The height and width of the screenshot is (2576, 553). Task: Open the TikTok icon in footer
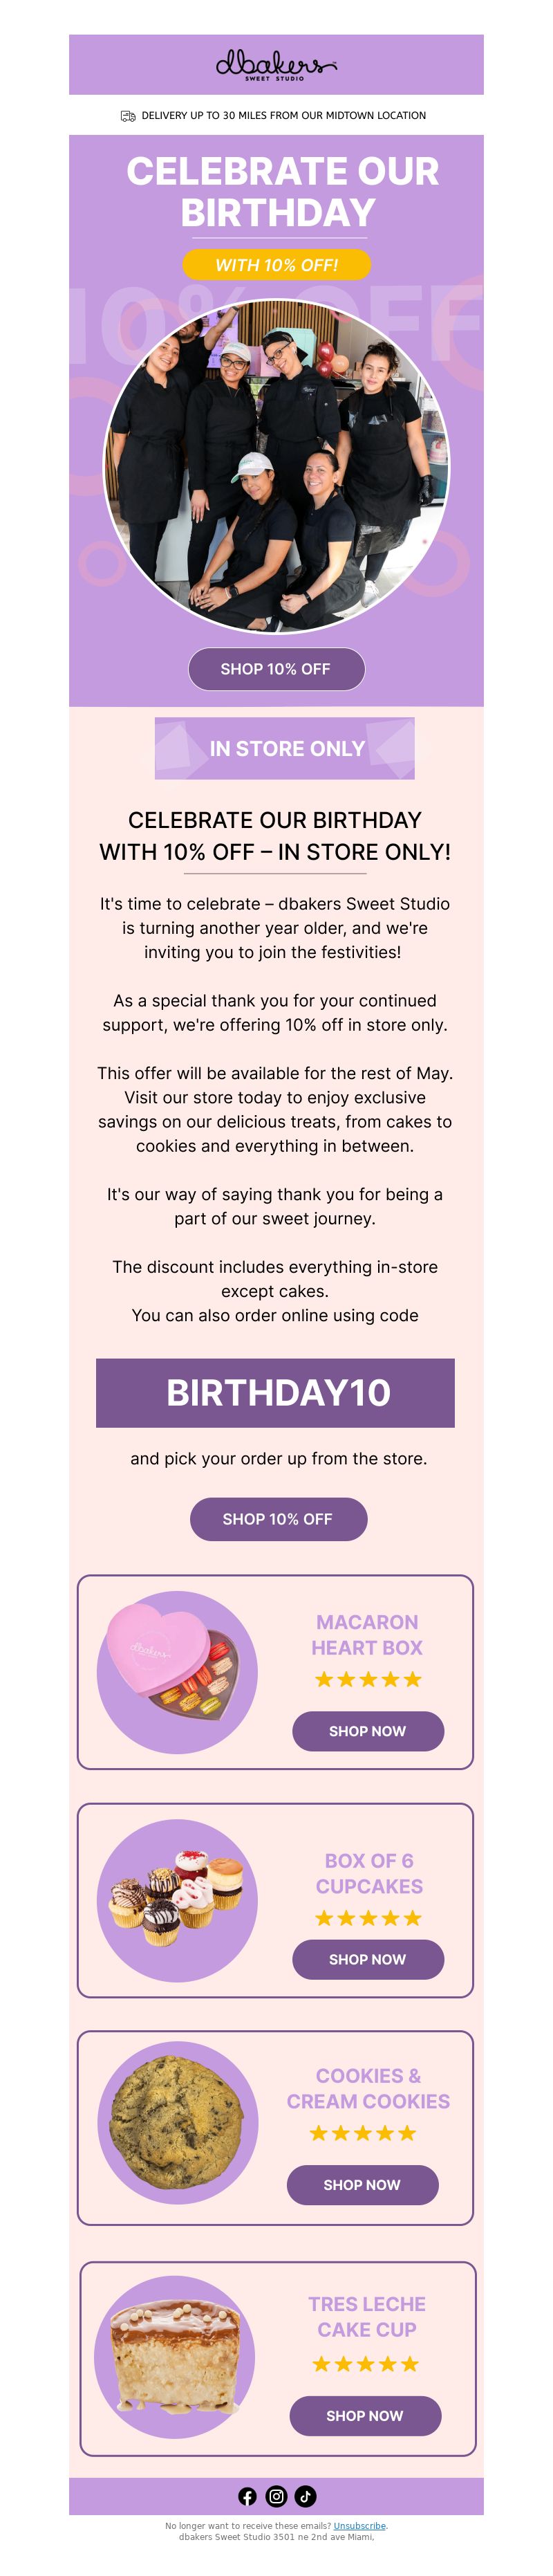306,2496
